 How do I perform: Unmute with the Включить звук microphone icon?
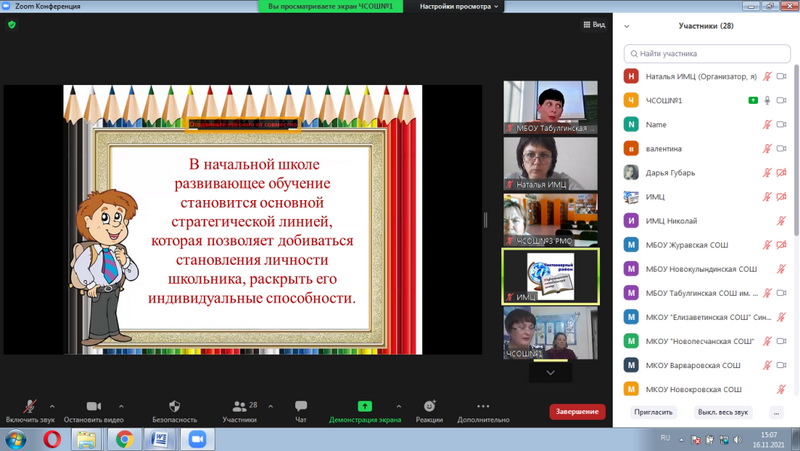click(x=30, y=406)
